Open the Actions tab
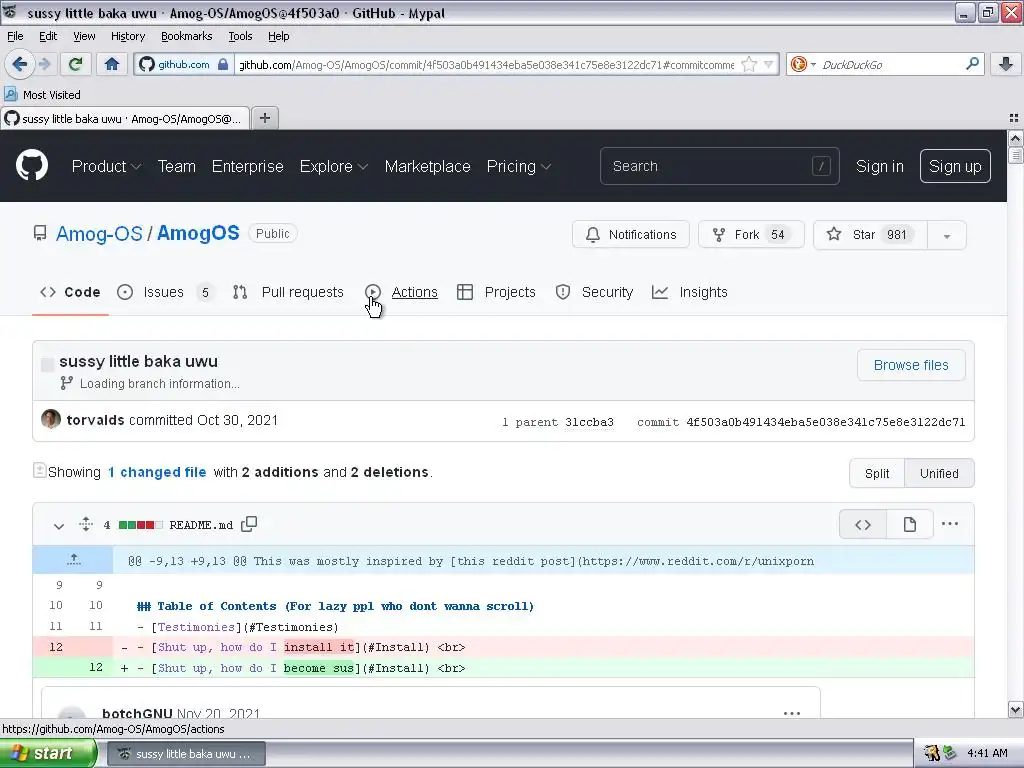 tap(402, 292)
